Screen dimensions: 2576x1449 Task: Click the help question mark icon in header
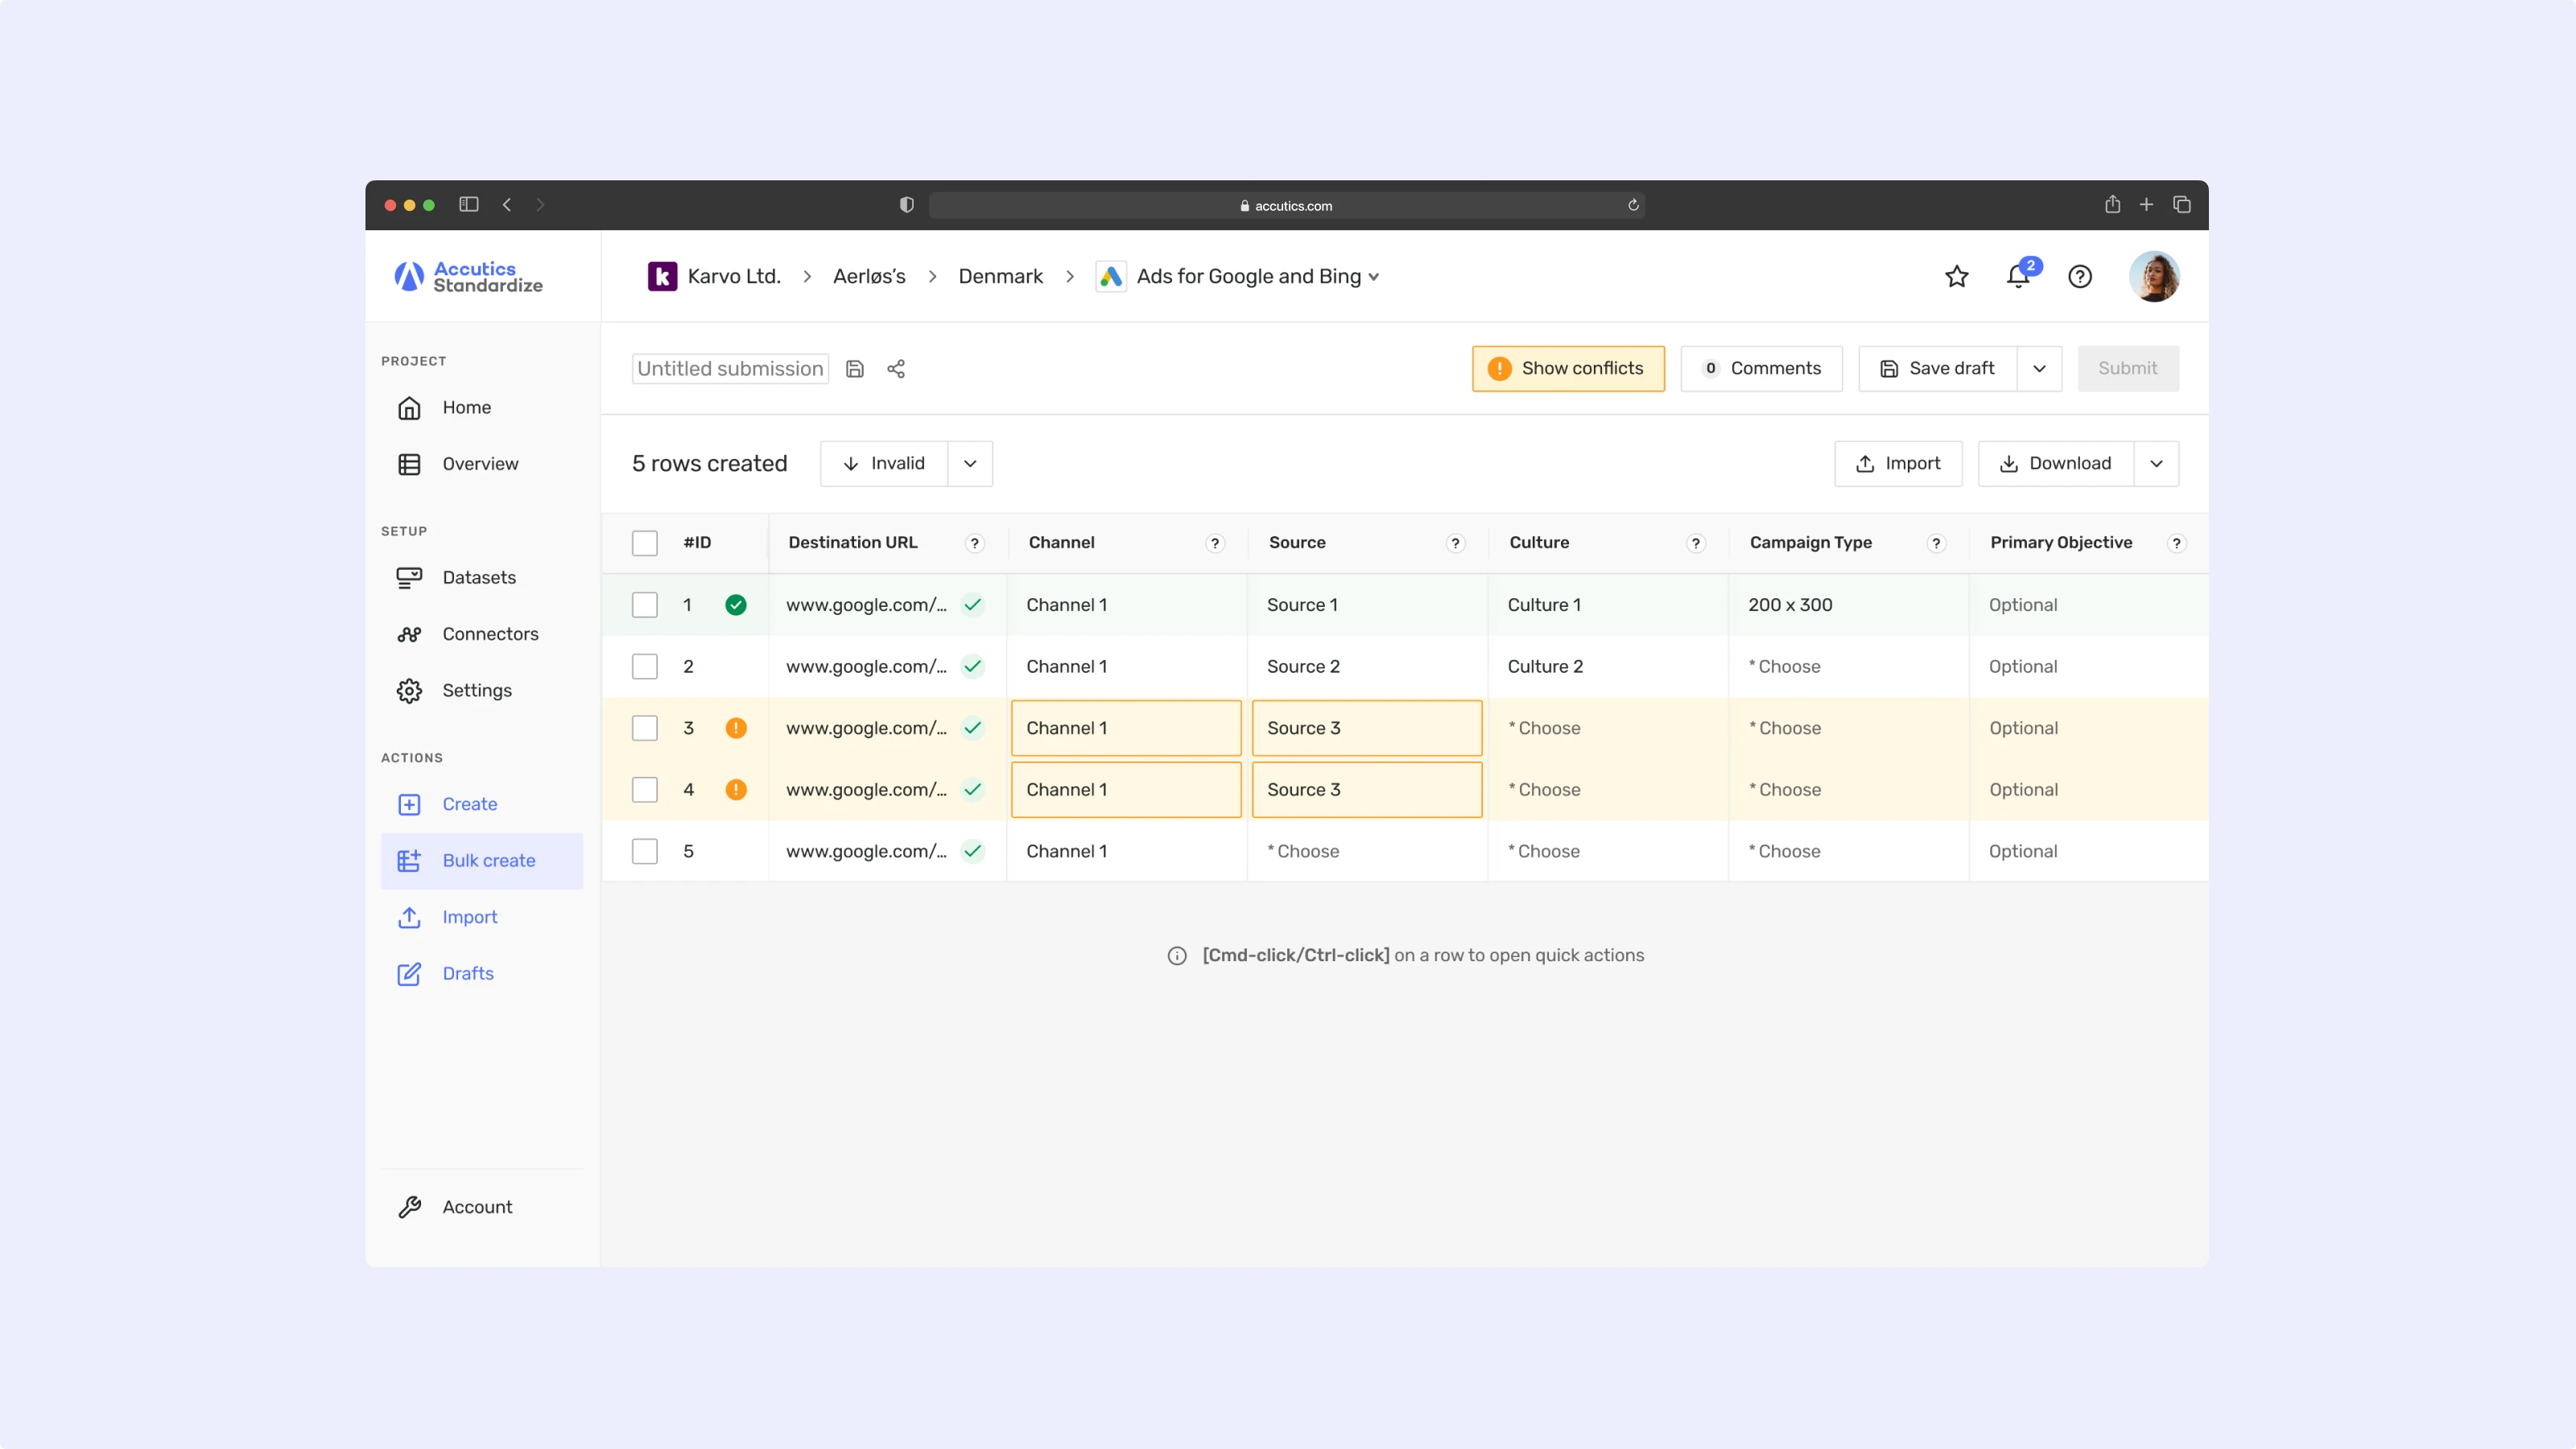coord(2079,276)
